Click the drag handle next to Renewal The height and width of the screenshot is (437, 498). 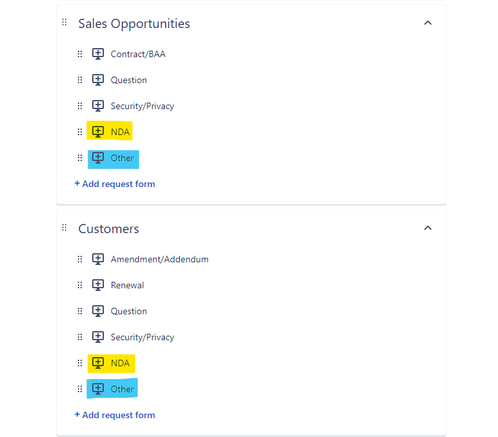click(80, 285)
